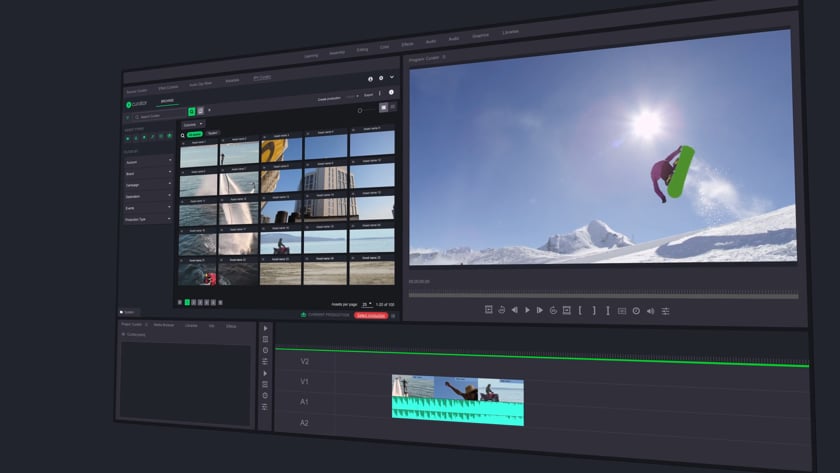
Task: Open the Project panel tab
Action: (132, 324)
